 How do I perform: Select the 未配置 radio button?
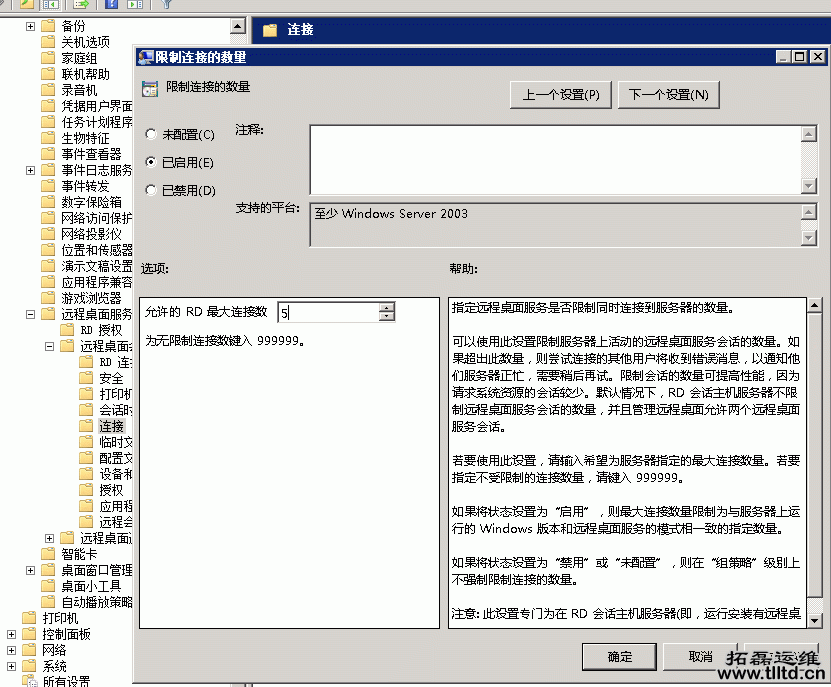[152, 133]
